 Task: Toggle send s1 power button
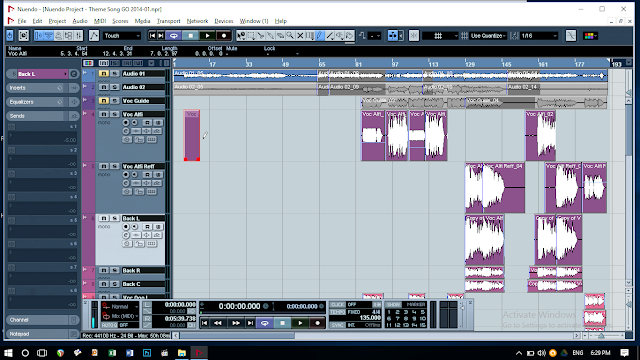click(x=11, y=127)
